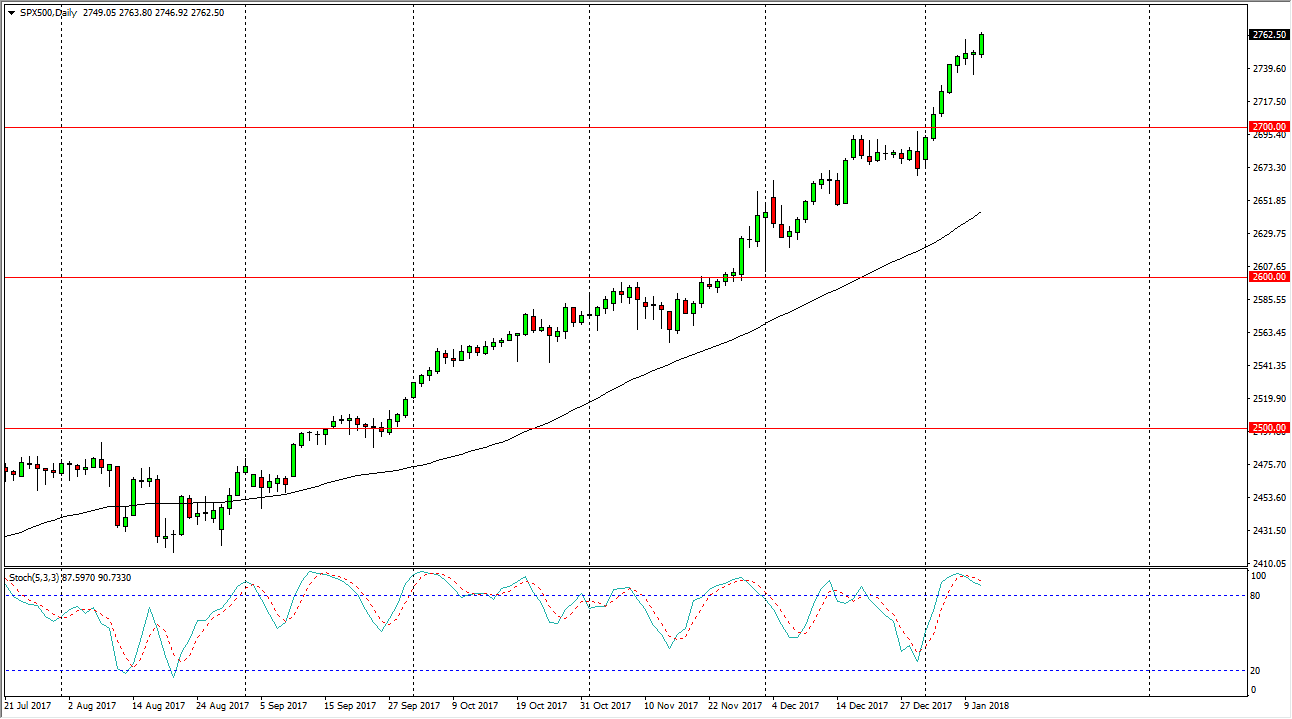Click the 9 Jan 2018 date label

point(987,706)
